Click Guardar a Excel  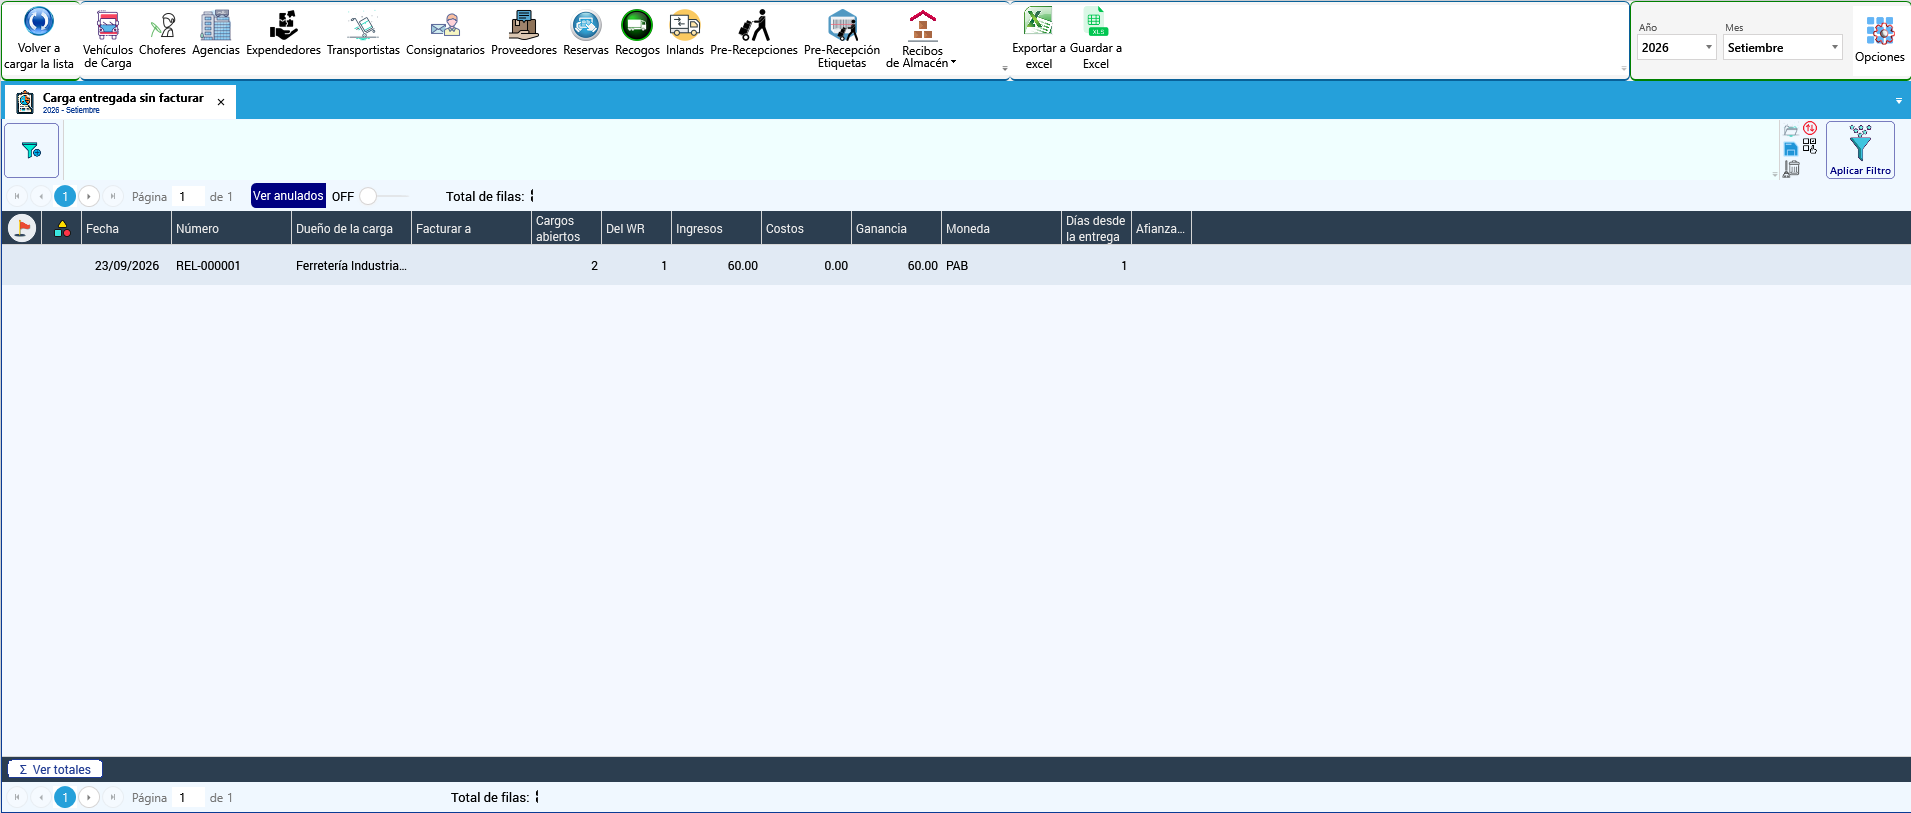click(x=1096, y=40)
